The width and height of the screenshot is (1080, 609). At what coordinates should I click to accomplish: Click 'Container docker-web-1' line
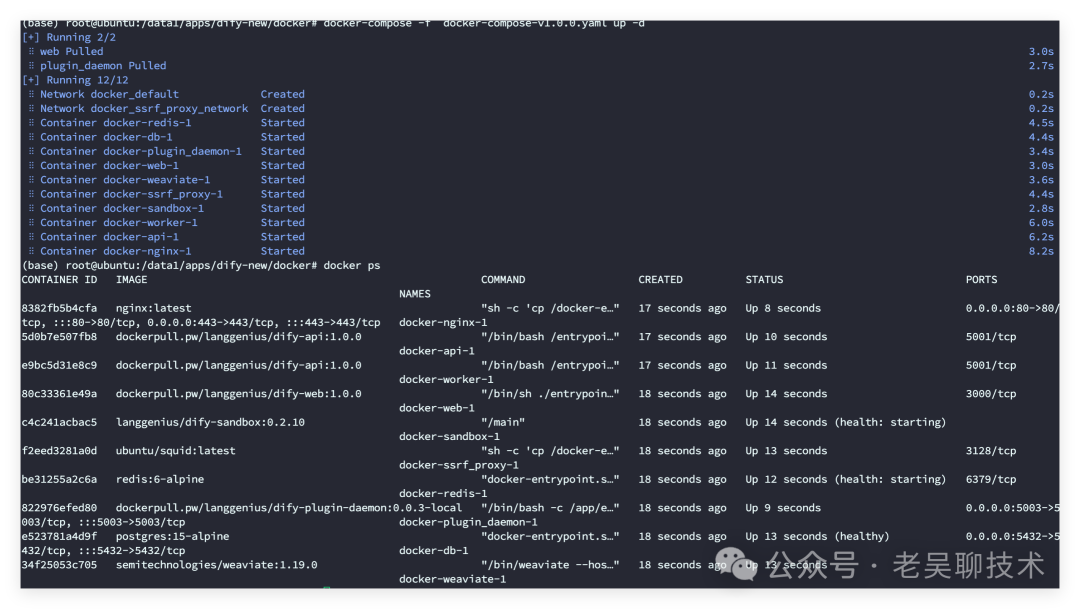pyautogui.click(x=110, y=165)
